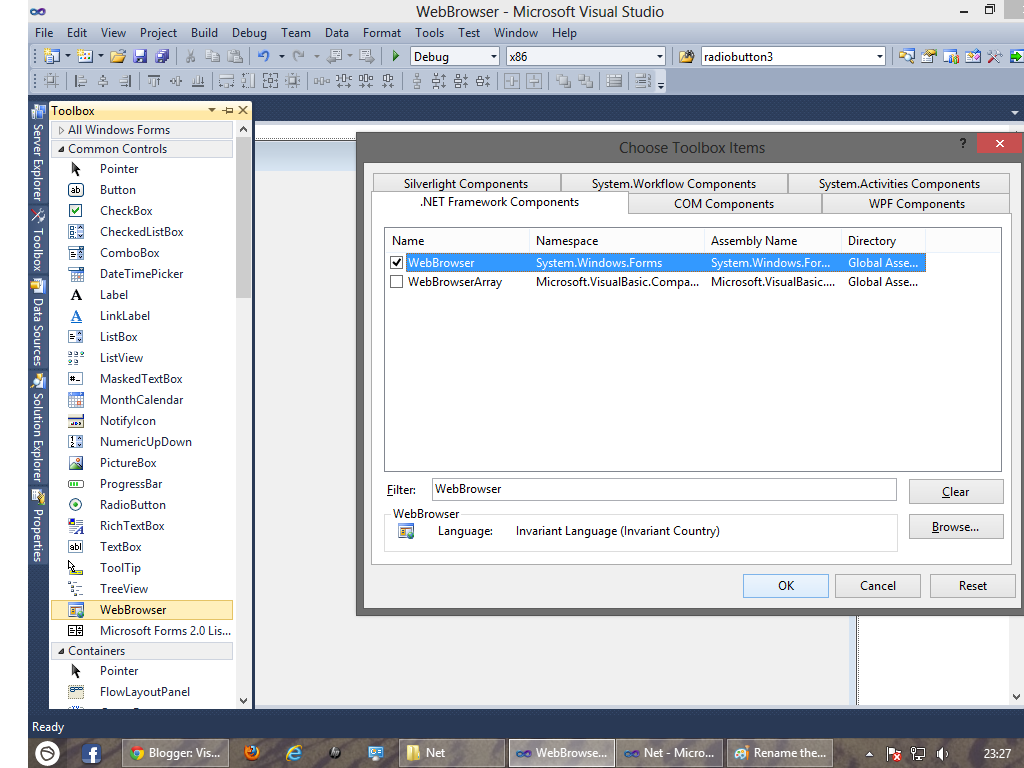
Task: Open the Format menu
Action: tap(381, 32)
